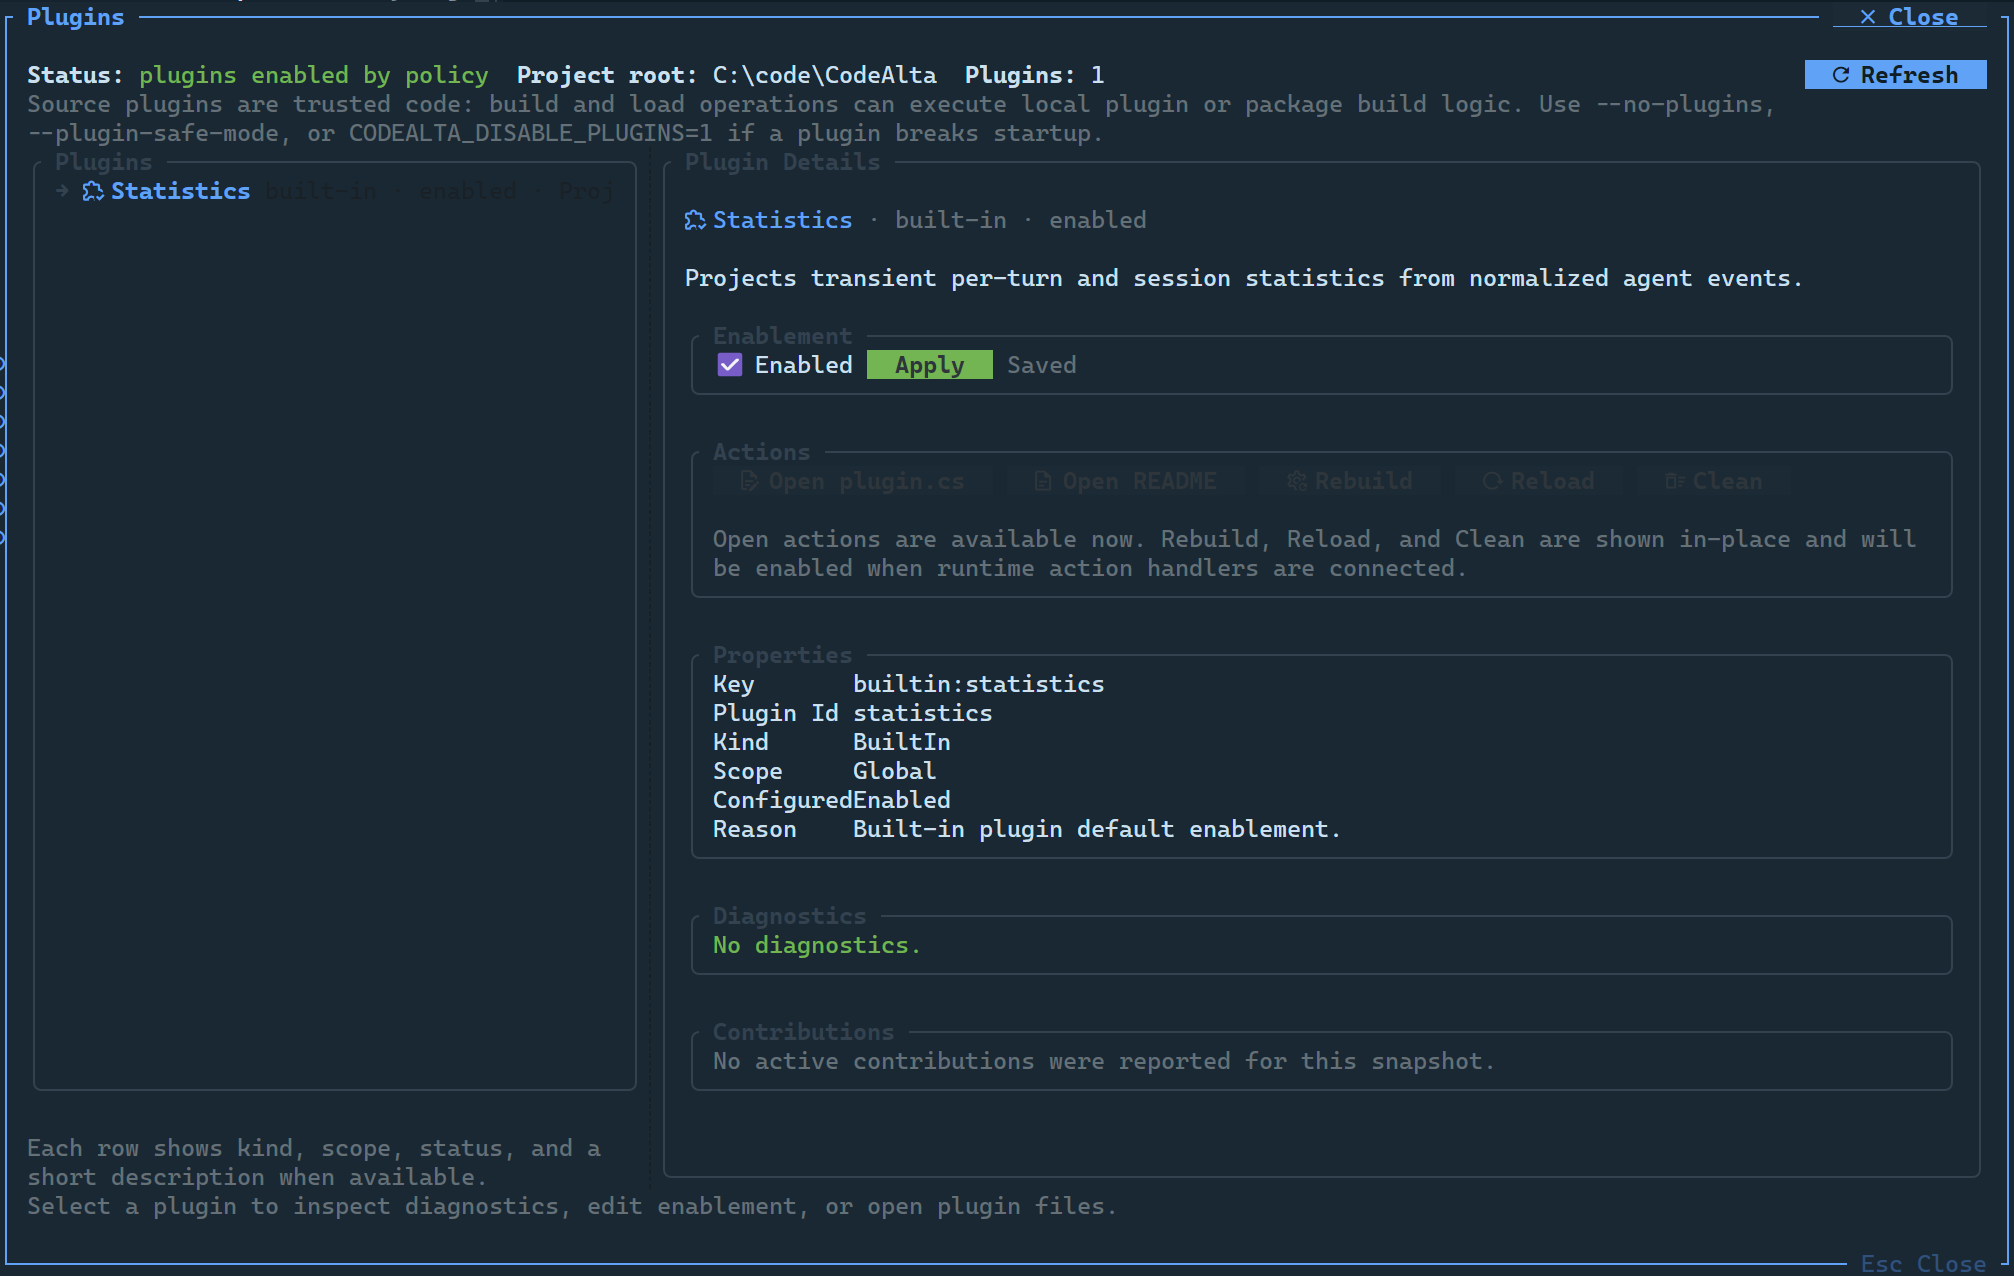Click the broom icon on Clean

click(1675, 481)
